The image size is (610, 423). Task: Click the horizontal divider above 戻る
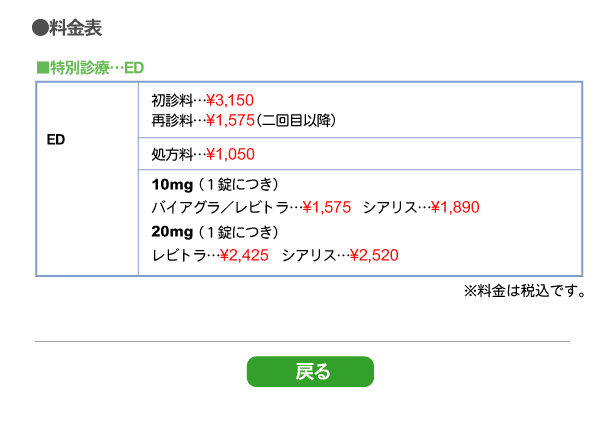click(302, 342)
